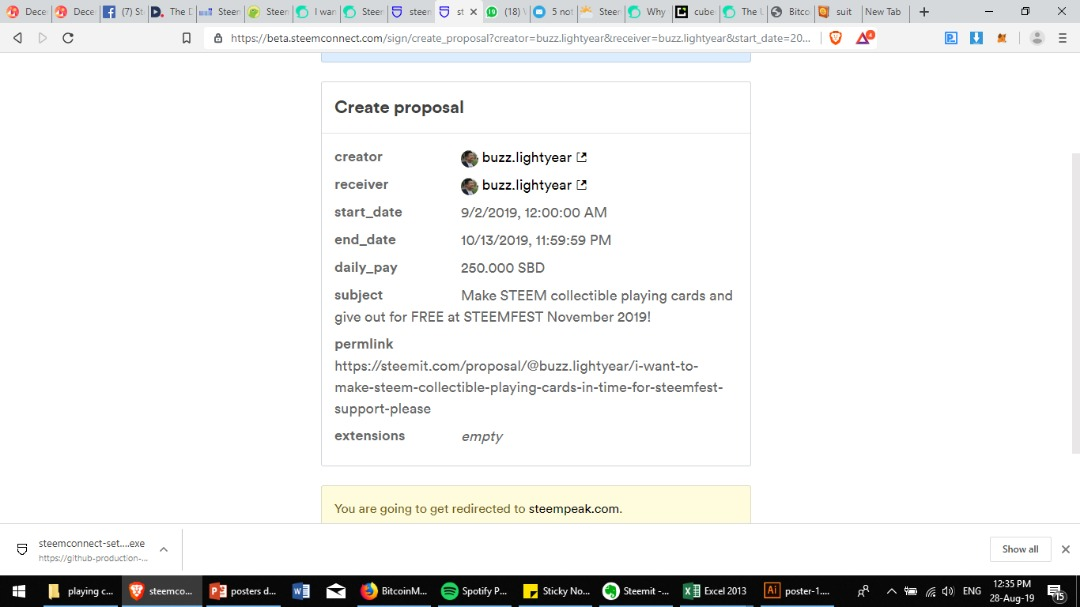Open a new browser tab
Image resolution: width=1080 pixels, height=607 pixels.
point(924,12)
